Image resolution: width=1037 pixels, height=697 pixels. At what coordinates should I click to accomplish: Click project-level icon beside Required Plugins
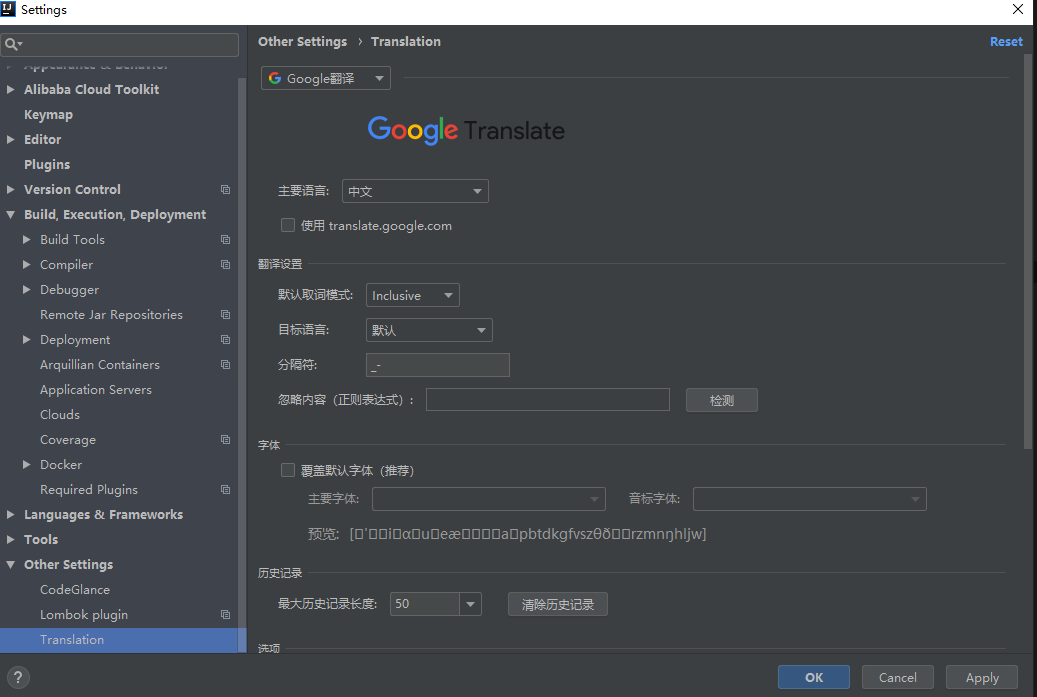pyautogui.click(x=226, y=490)
